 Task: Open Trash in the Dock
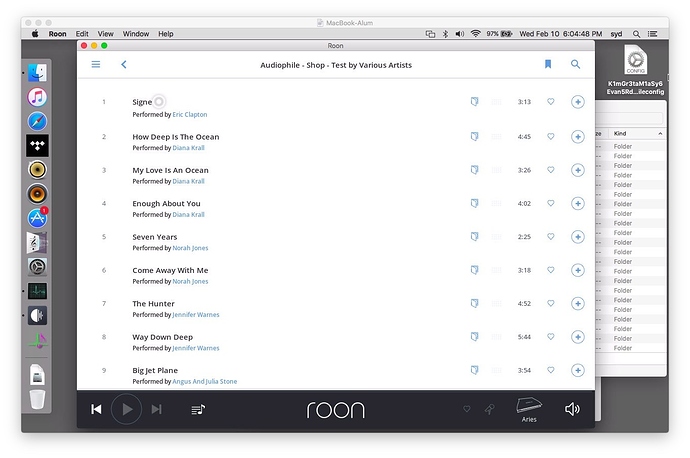tap(37, 399)
